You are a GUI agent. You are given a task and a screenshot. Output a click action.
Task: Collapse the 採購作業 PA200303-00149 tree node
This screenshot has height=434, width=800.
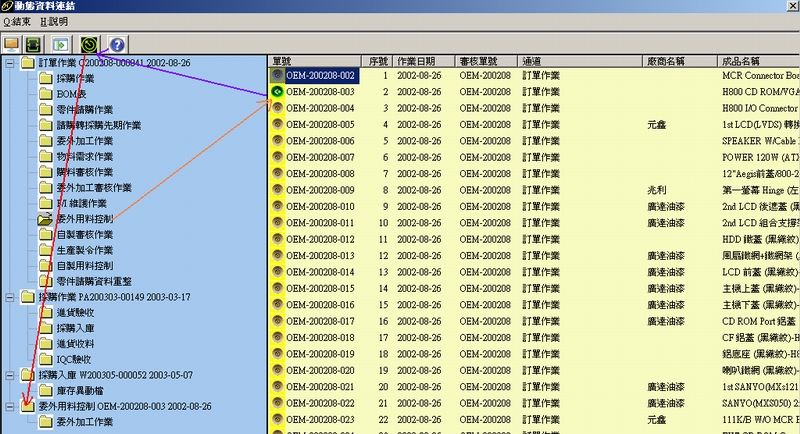click(10, 297)
